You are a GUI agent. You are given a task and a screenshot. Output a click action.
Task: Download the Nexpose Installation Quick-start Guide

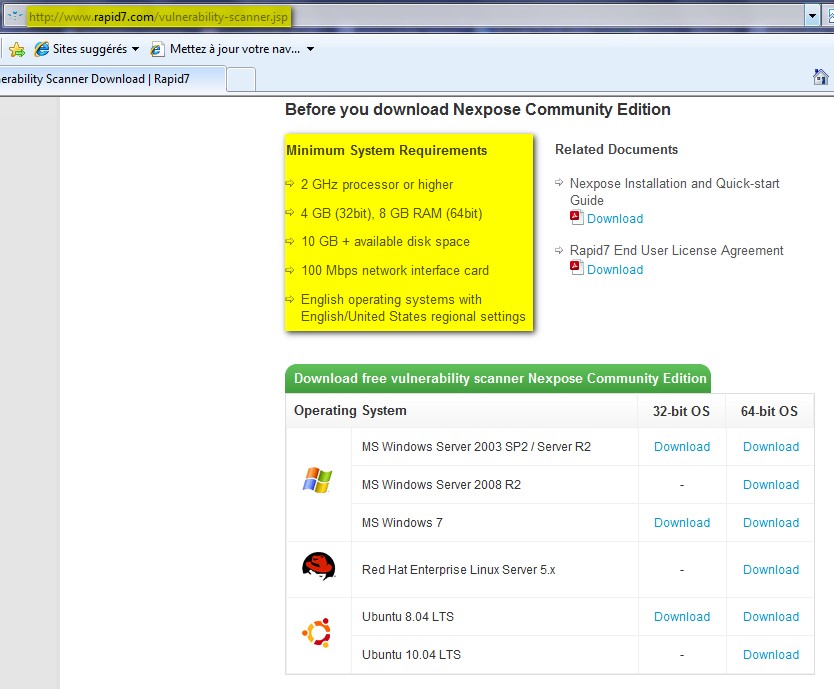[615, 219]
